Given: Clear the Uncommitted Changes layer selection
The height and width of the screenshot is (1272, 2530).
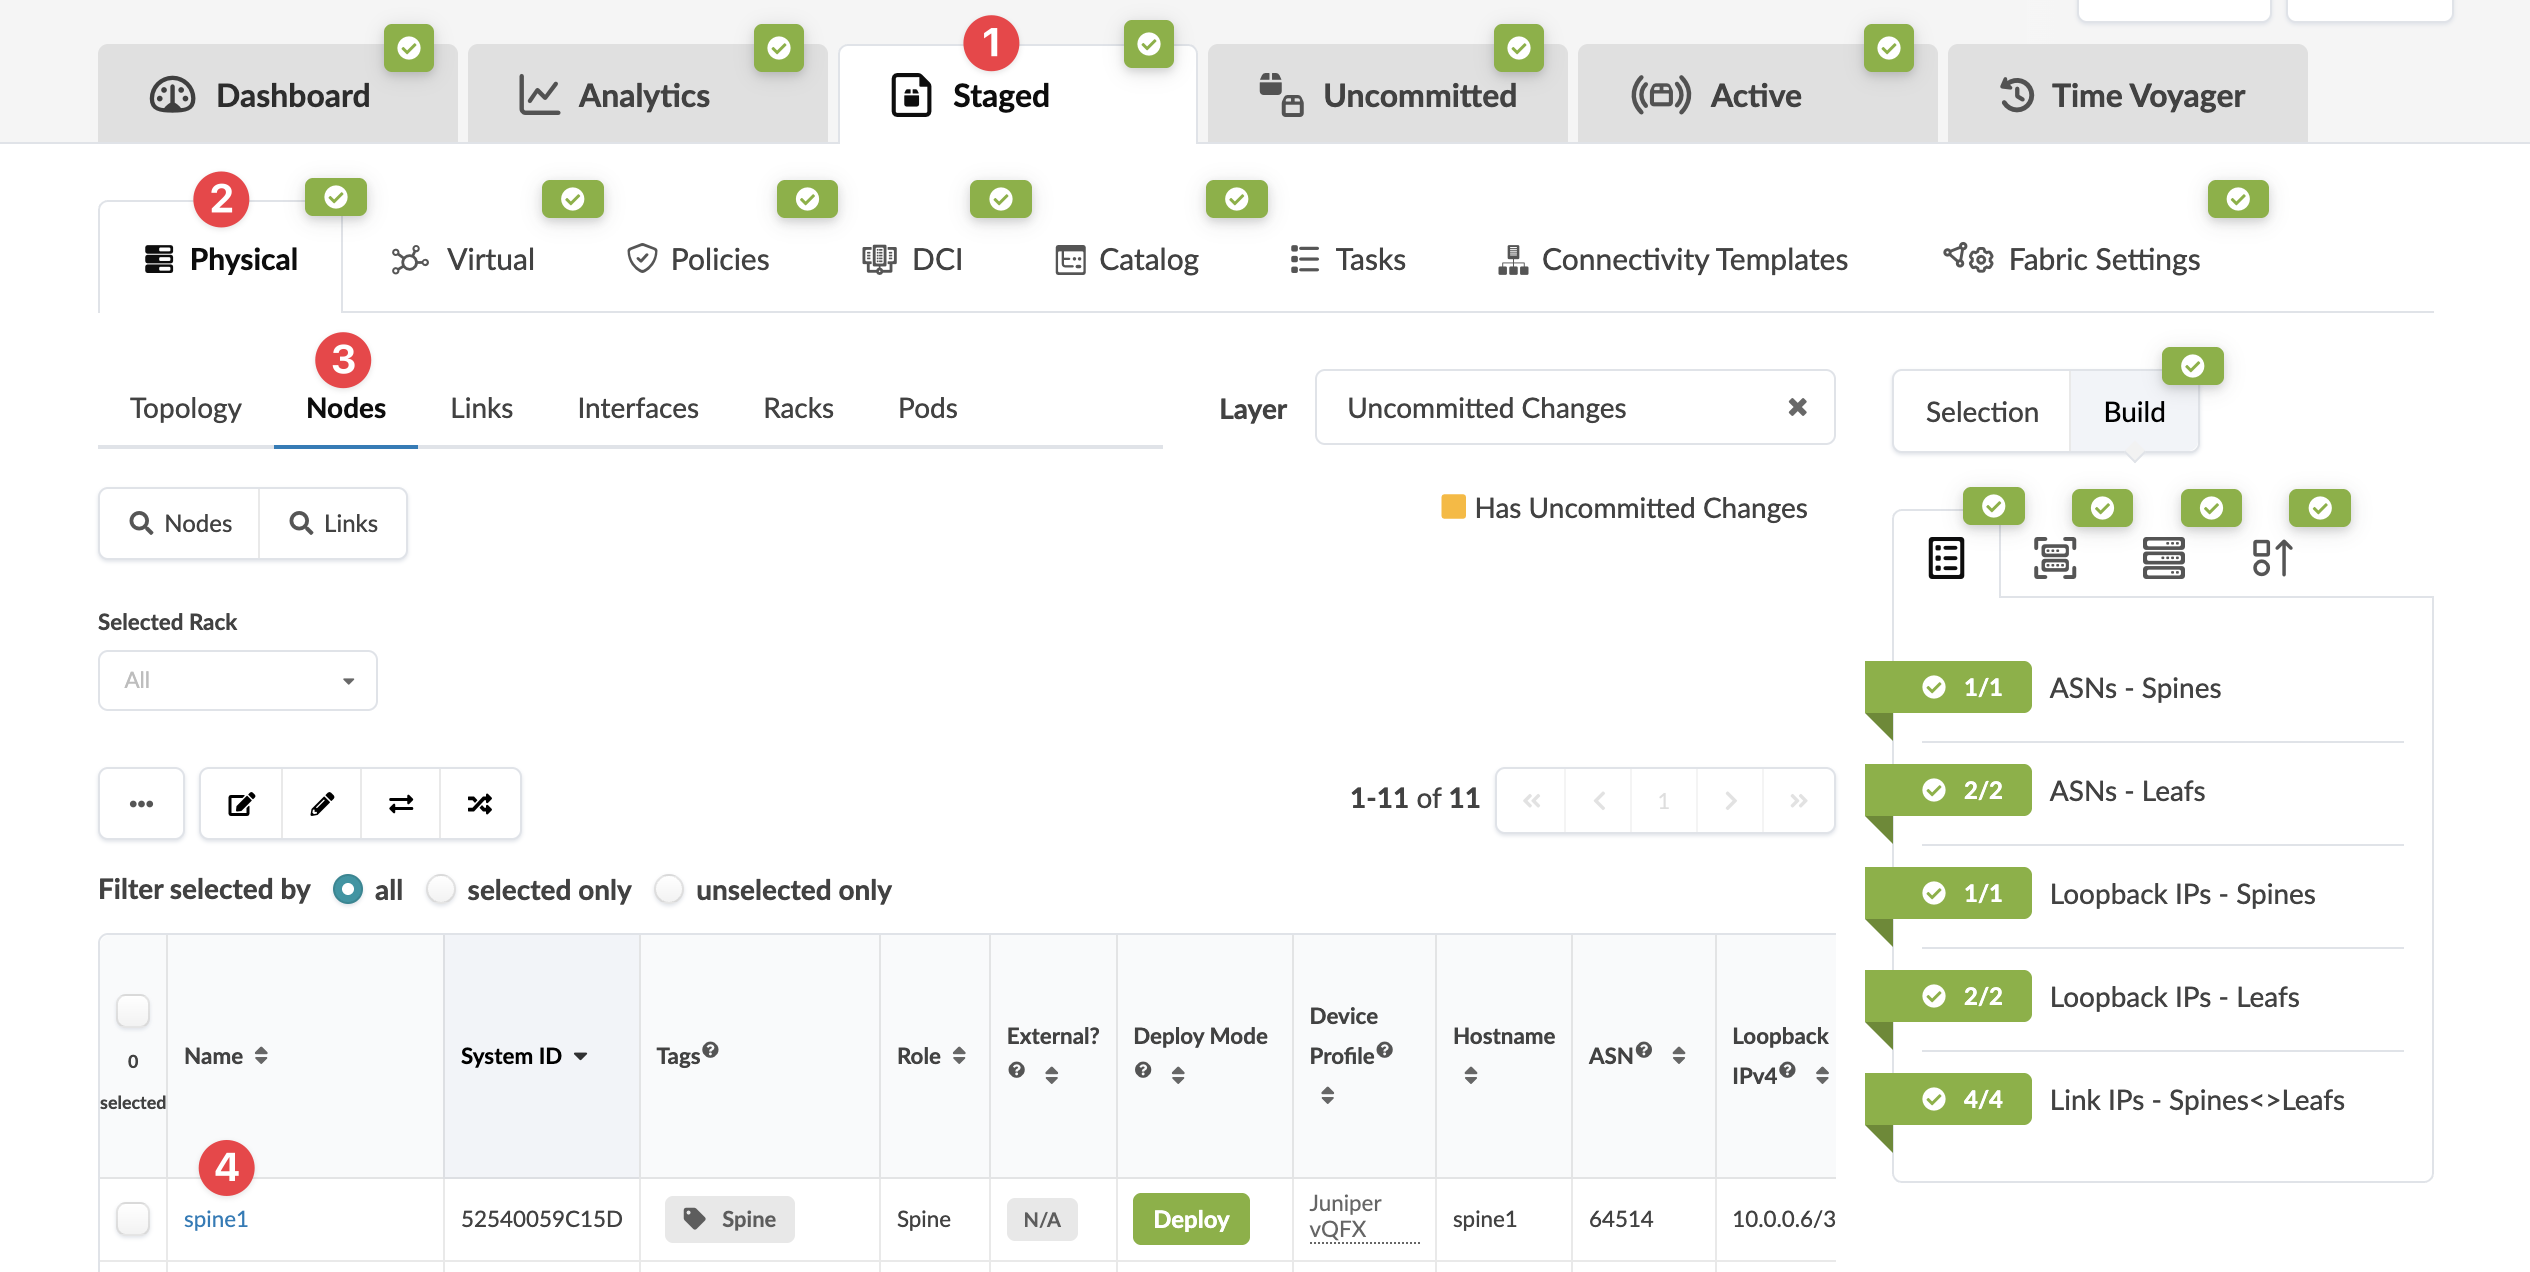Looking at the screenshot, I should [1797, 407].
